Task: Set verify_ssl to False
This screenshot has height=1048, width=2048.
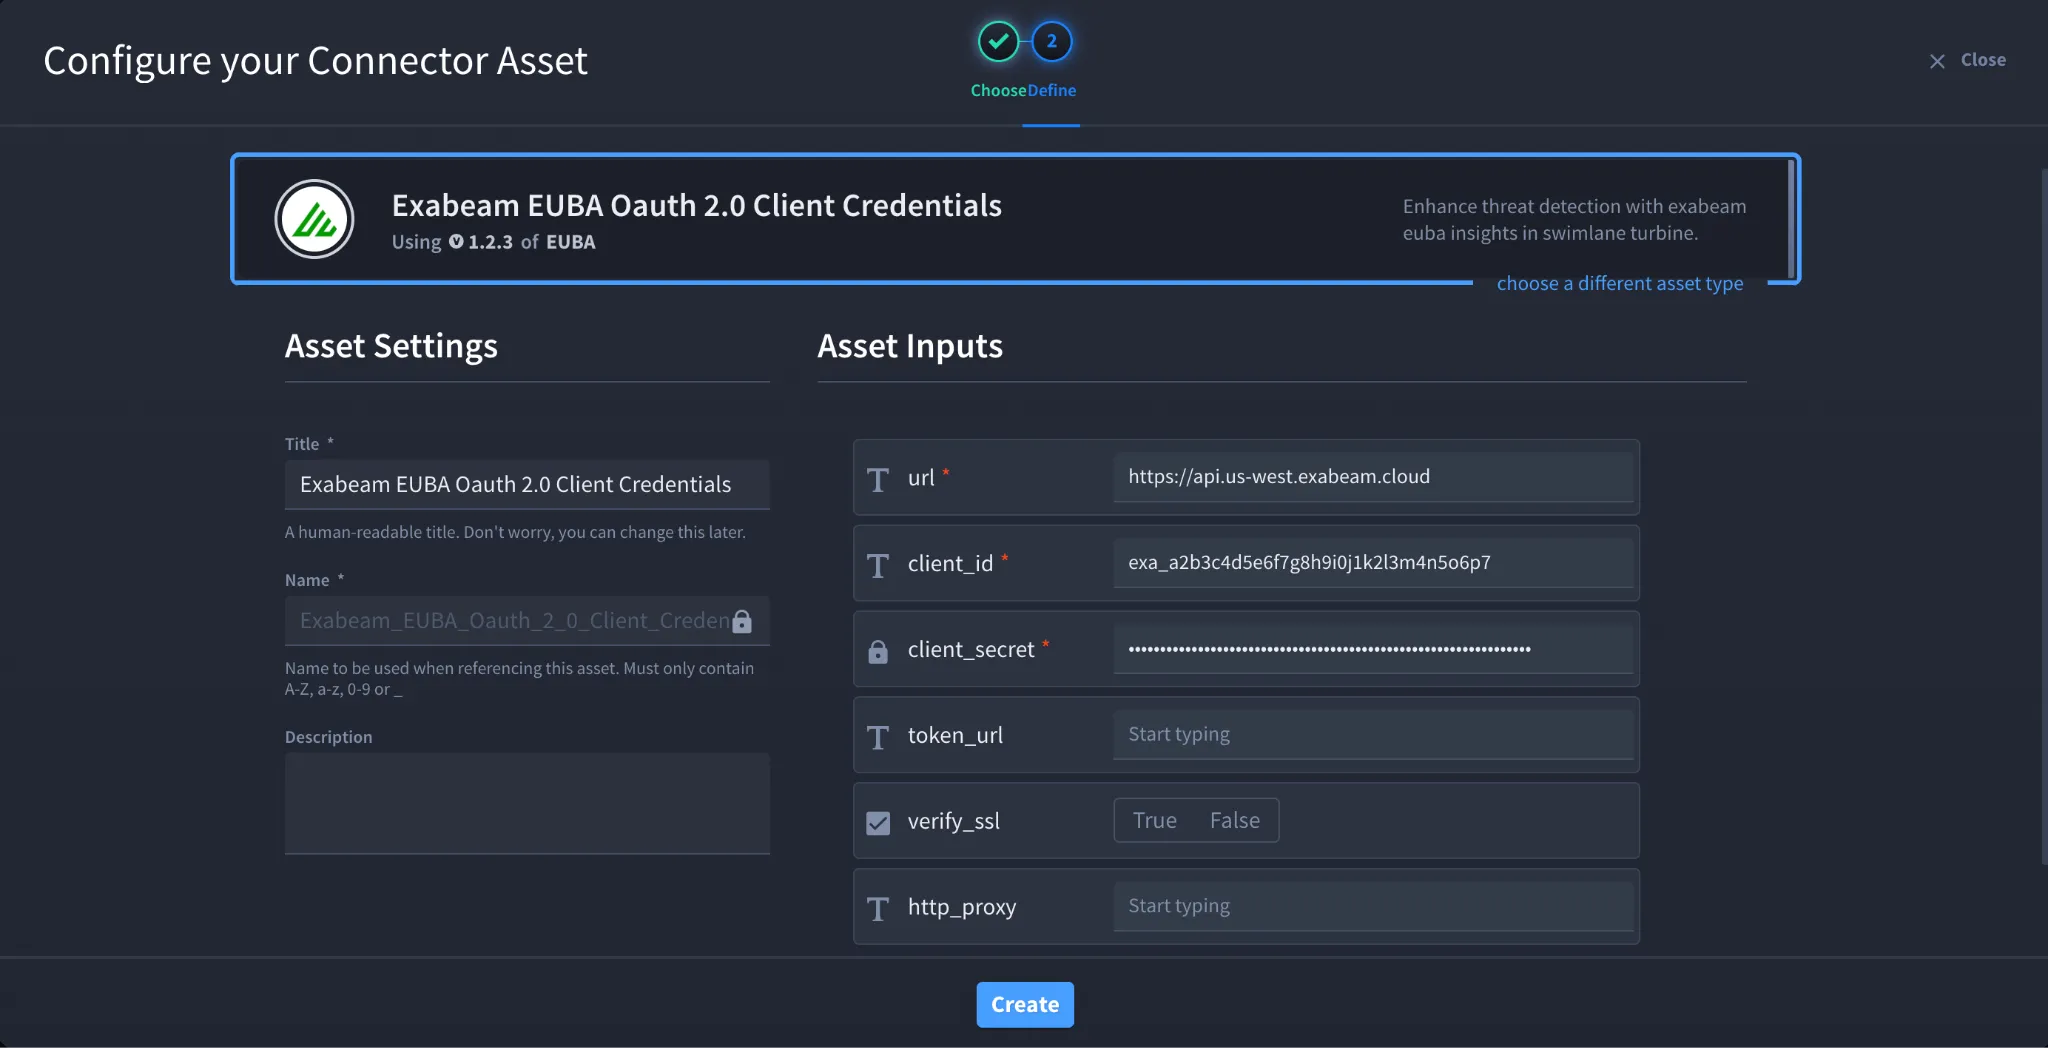Action: point(1235,820)
